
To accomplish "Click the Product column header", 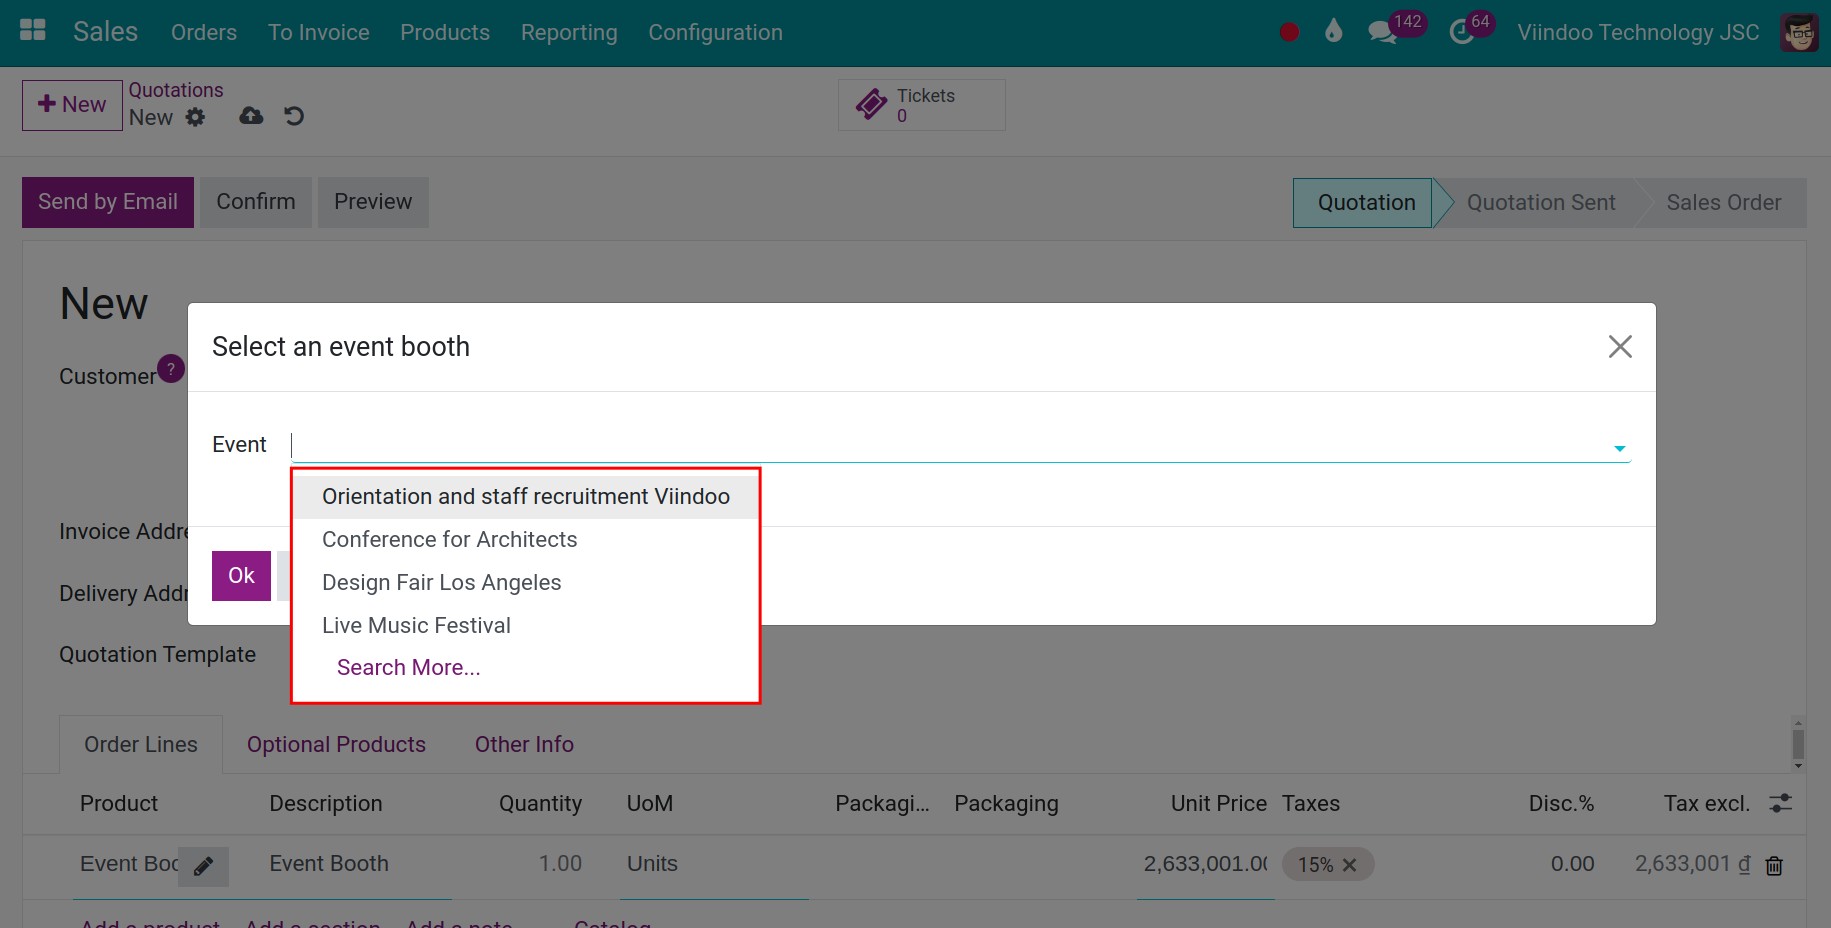I will (x=119, y=804).
